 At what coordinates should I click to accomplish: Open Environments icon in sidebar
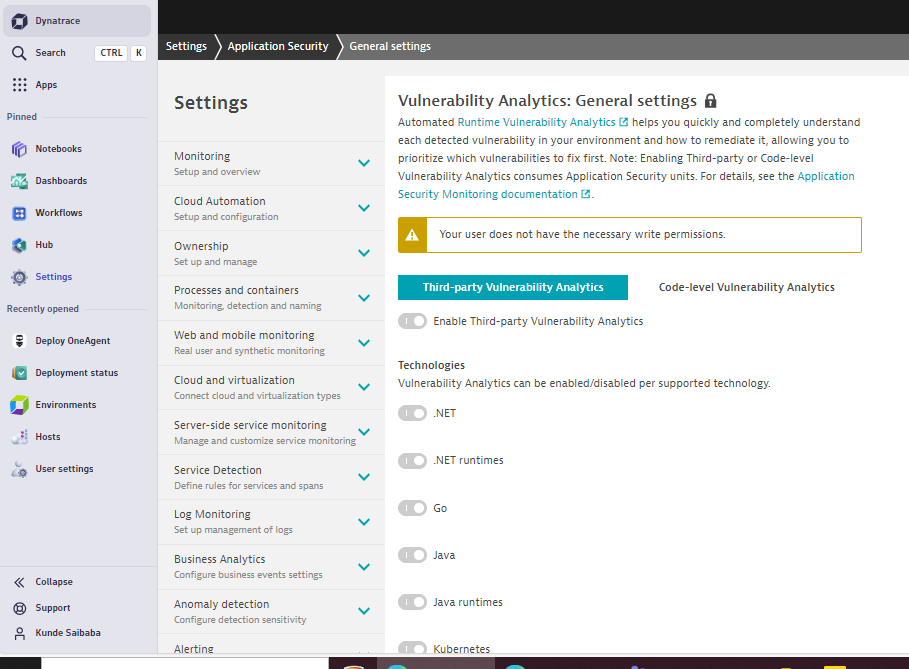point(19,405)
